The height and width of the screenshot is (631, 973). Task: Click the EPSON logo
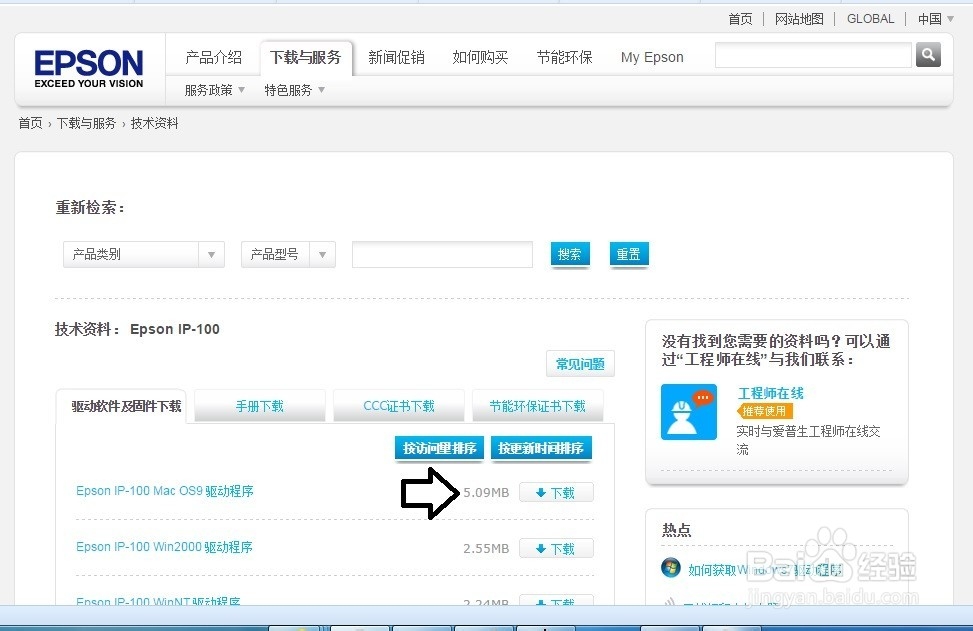pyautogui.click(x=89, y=69)
